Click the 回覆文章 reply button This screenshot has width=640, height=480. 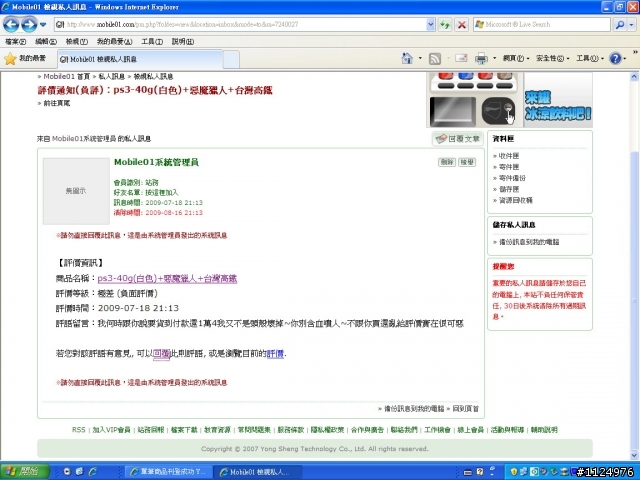click(x=458, y=139)
